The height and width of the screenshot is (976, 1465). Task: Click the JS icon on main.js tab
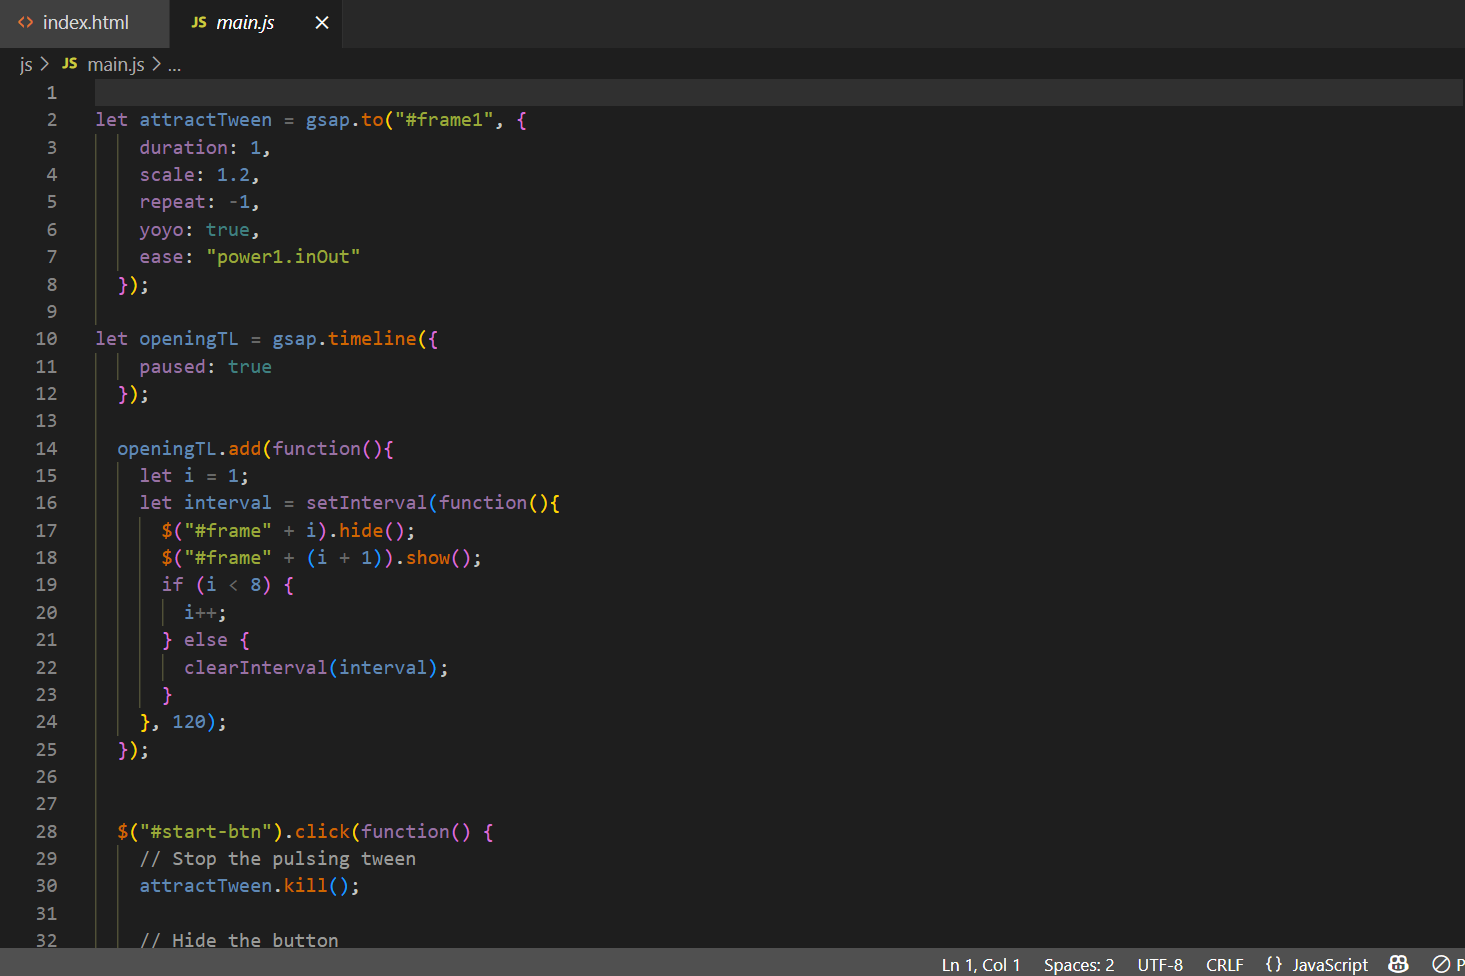point(199,22)
